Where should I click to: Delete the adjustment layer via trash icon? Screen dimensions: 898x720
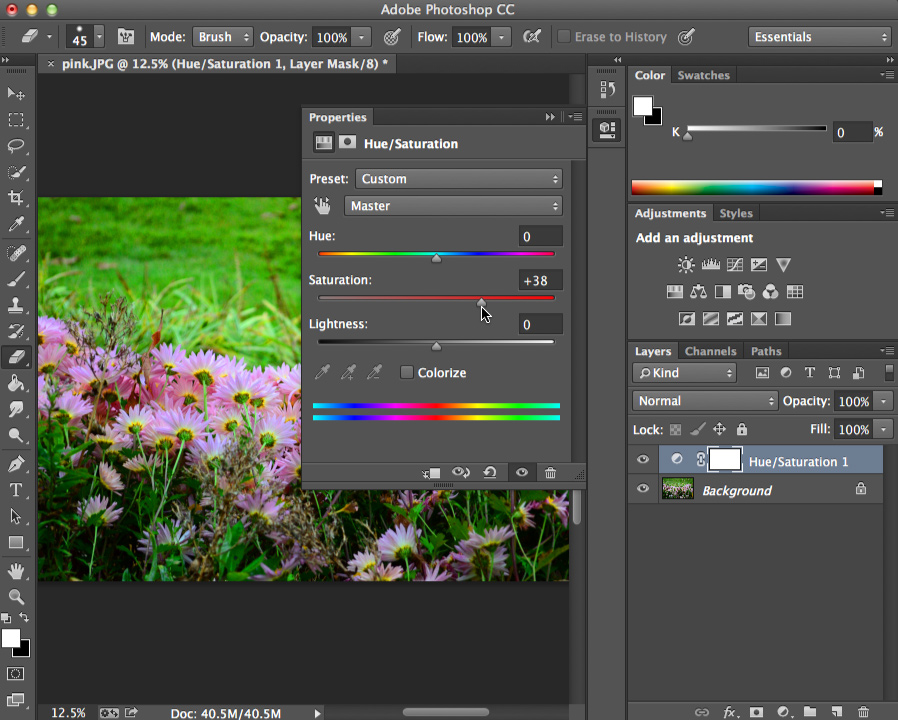550,472
